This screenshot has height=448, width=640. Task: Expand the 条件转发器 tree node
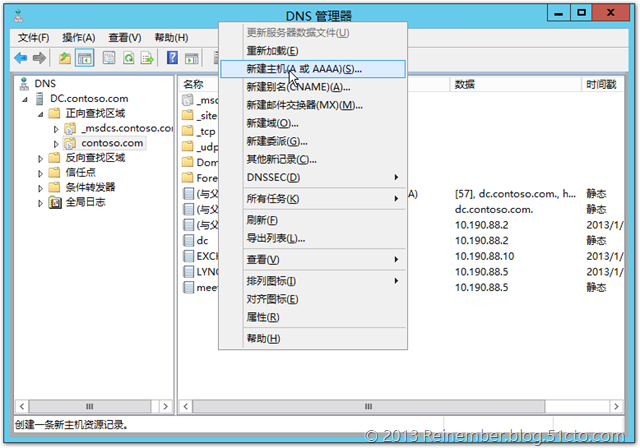[41, 187]
